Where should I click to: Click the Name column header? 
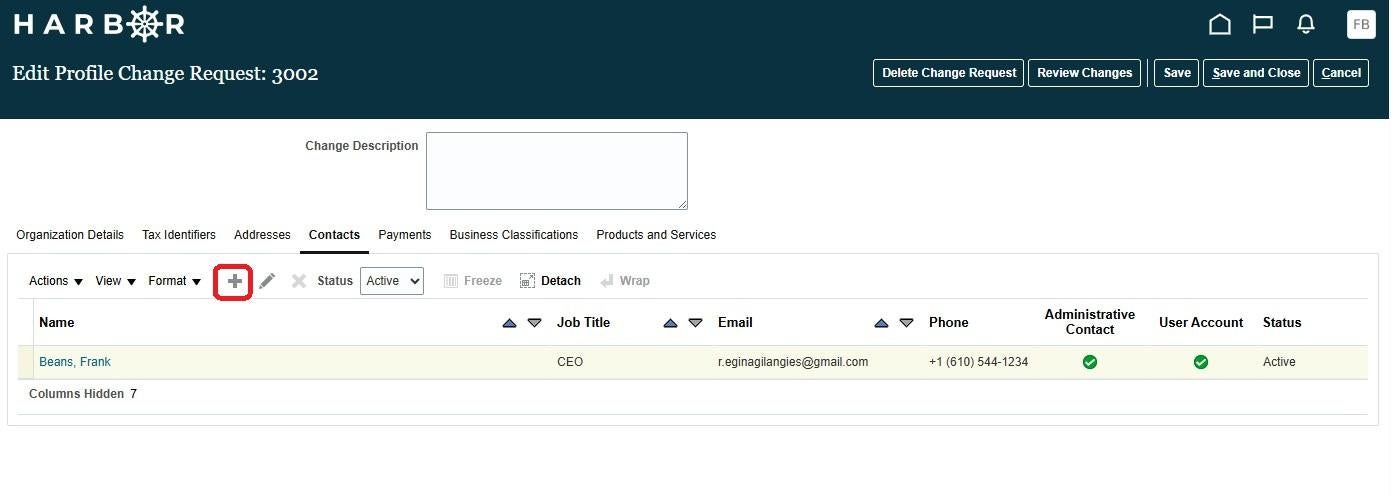coord(56,322)
